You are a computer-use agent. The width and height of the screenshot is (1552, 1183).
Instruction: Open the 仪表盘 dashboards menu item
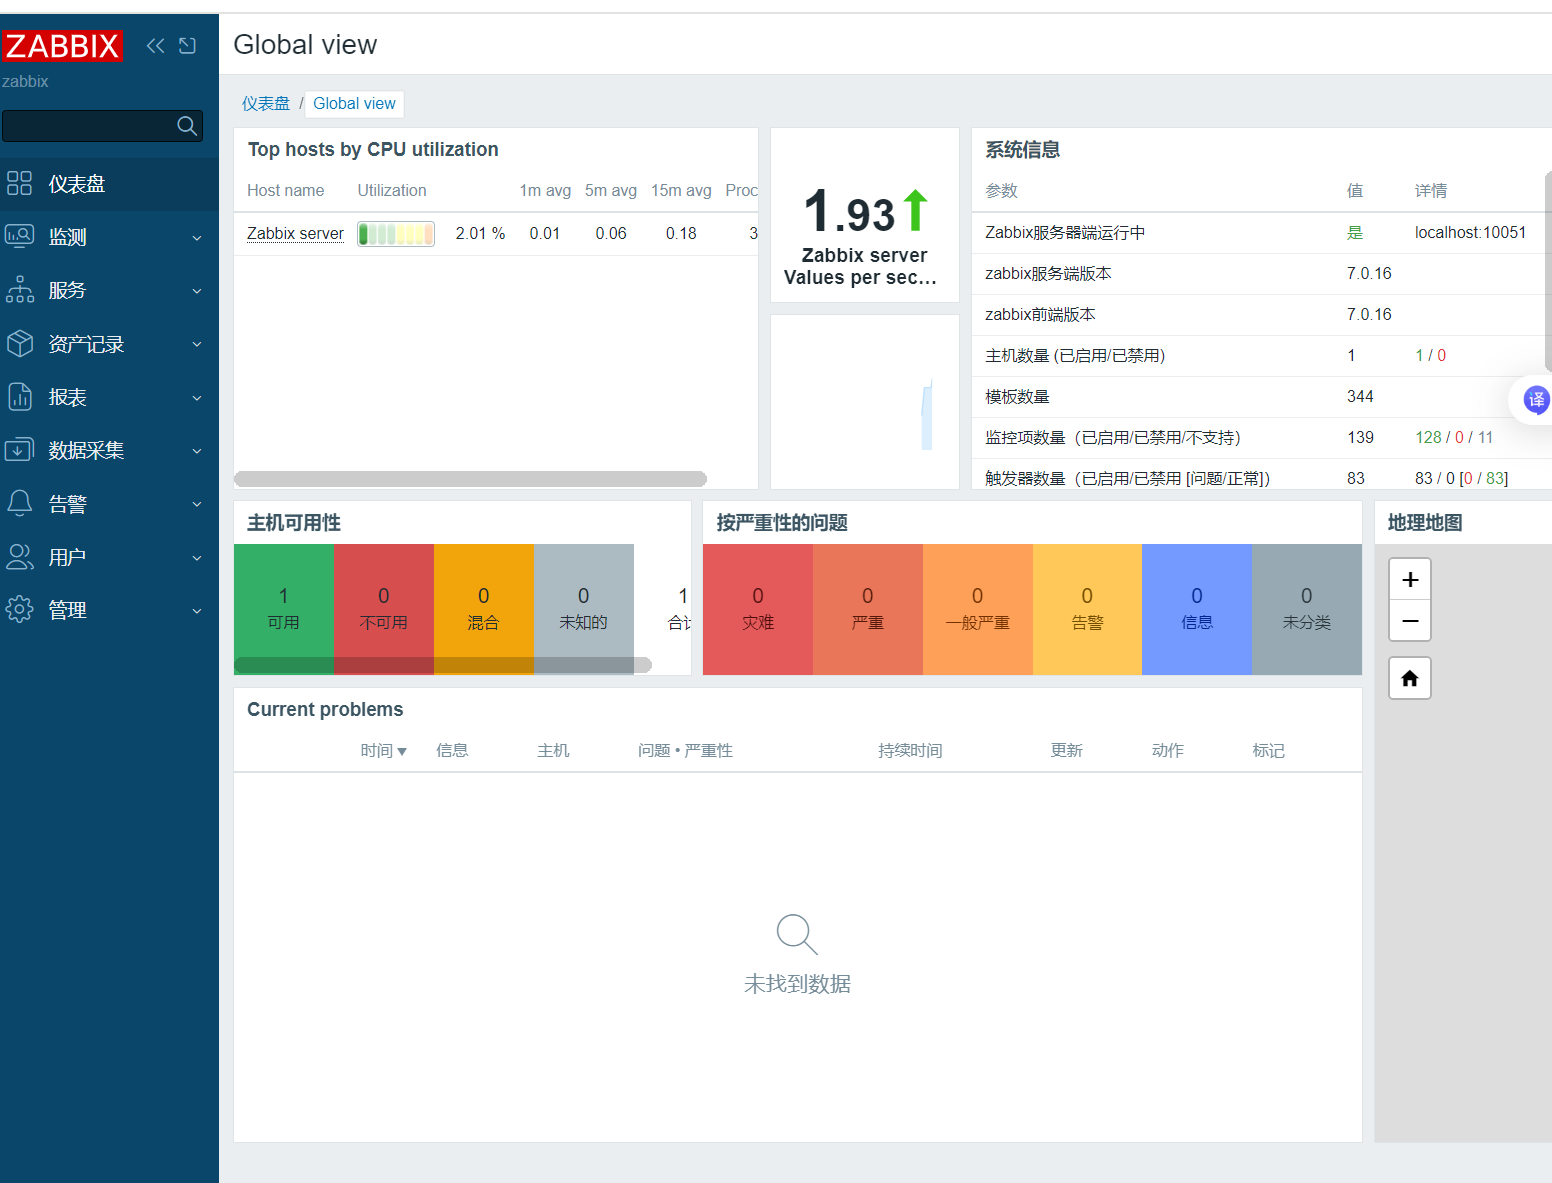tap(109, 184)
